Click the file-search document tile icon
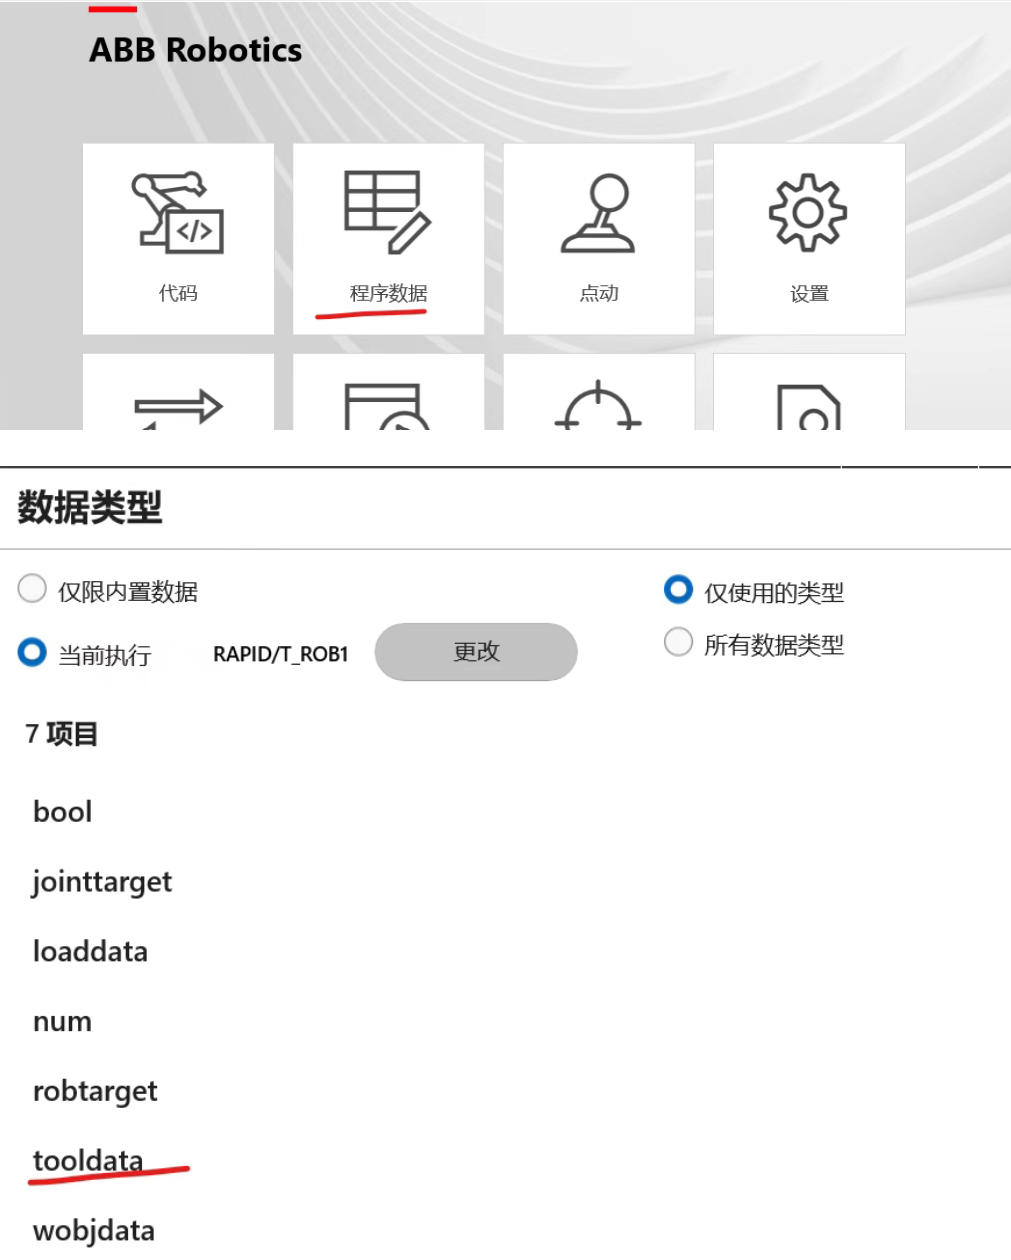The width and height of the screenshot is (1011, 1260). pyautogui.click(x=808, y=408)
